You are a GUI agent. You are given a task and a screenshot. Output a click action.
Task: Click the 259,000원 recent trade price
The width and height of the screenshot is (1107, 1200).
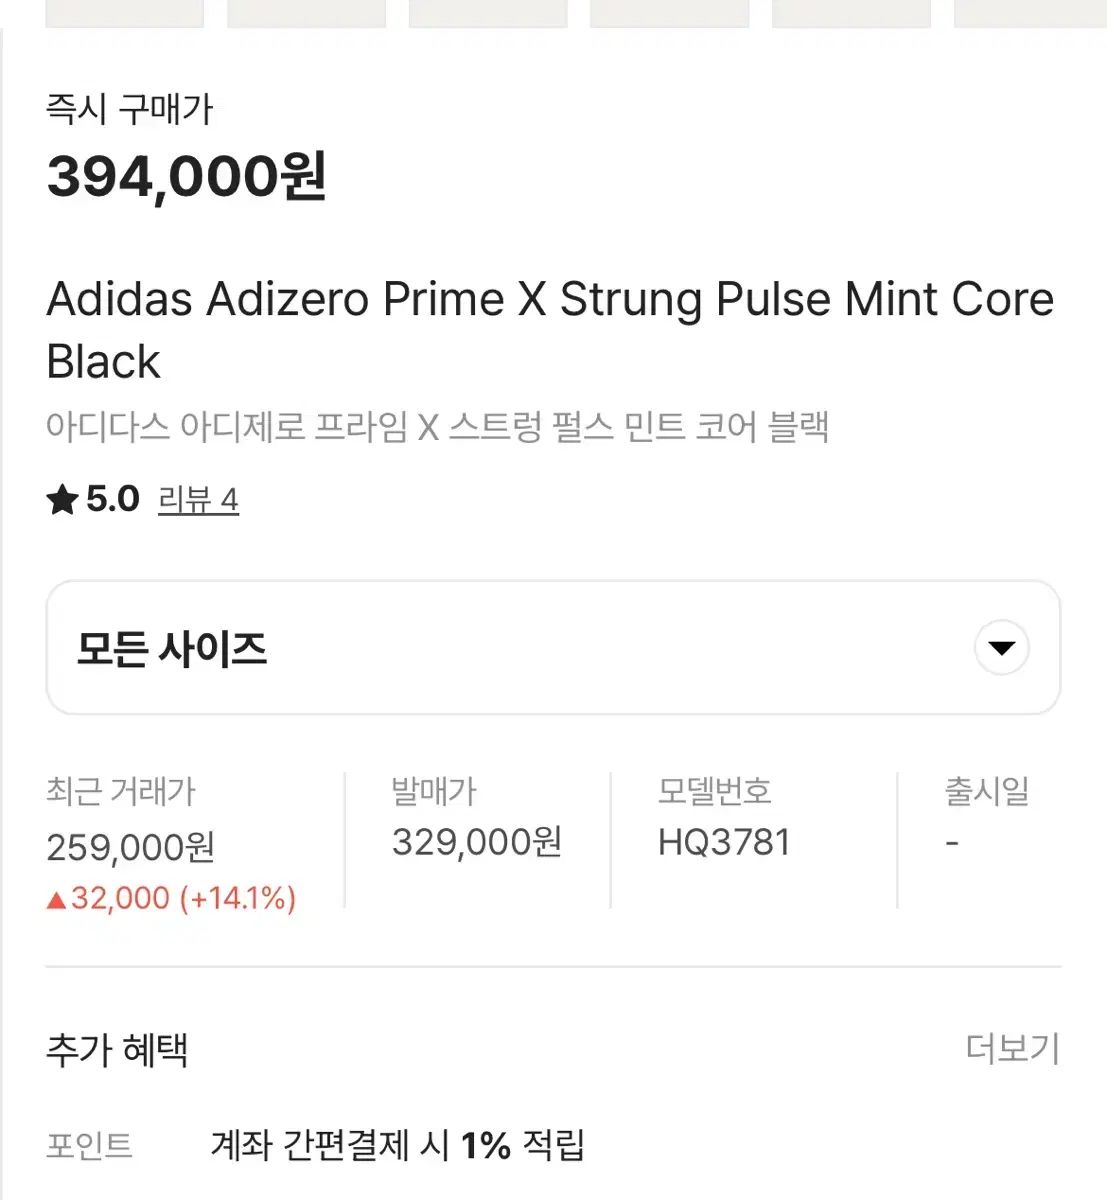pos(131,848)
